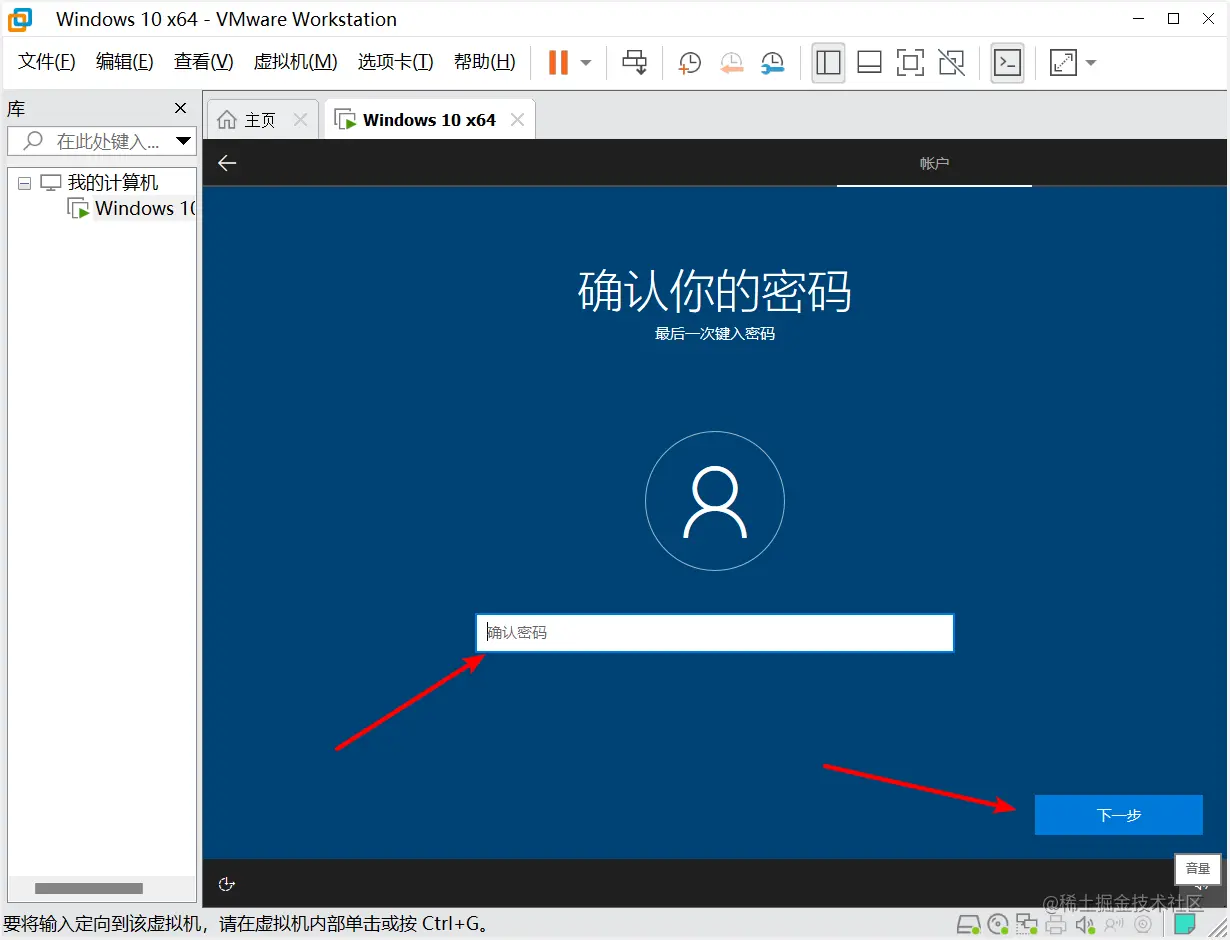Open the 虚拟机(M) menu
1230x940 pixels.
coord(295,62)
